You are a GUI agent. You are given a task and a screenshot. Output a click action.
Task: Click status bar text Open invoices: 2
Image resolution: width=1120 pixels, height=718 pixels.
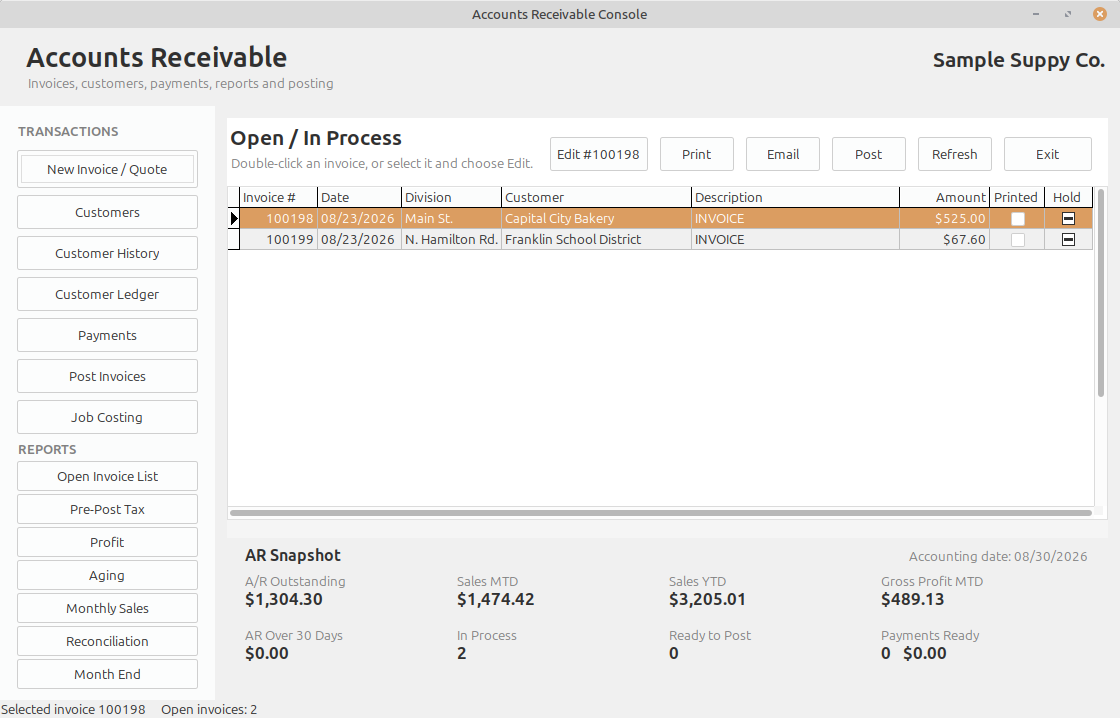[209, 709]
